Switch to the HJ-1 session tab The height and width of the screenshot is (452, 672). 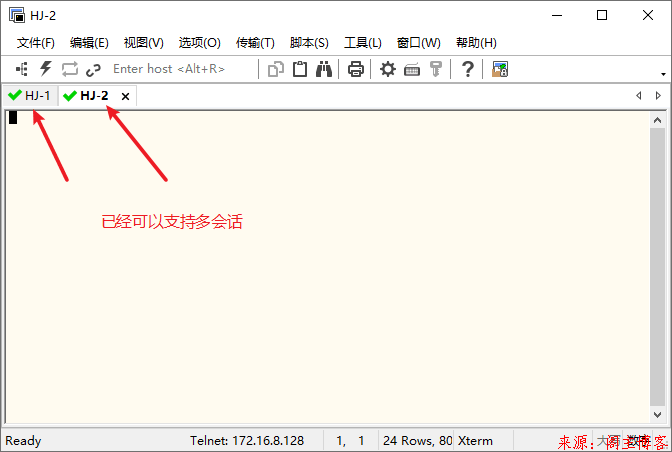(30, 96)
